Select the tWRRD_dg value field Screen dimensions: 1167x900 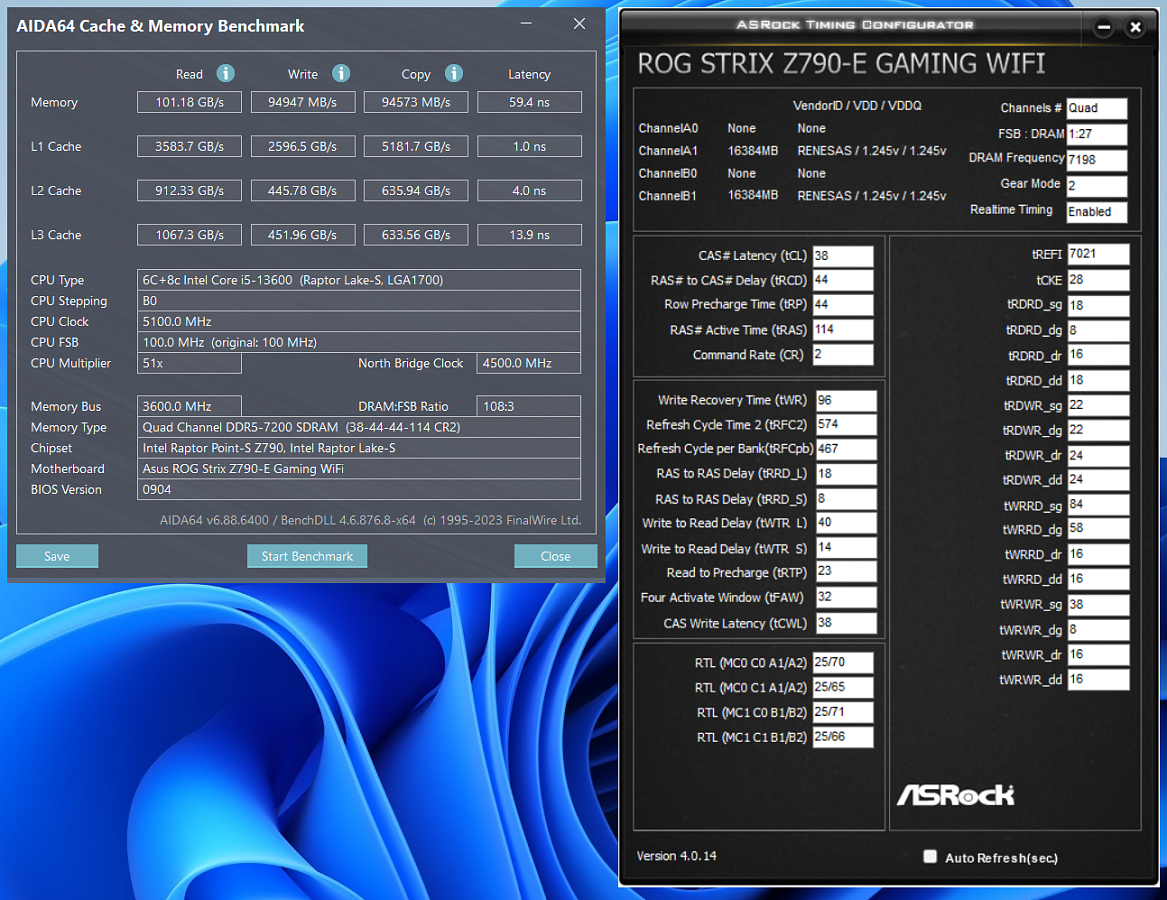[1099, 529]
